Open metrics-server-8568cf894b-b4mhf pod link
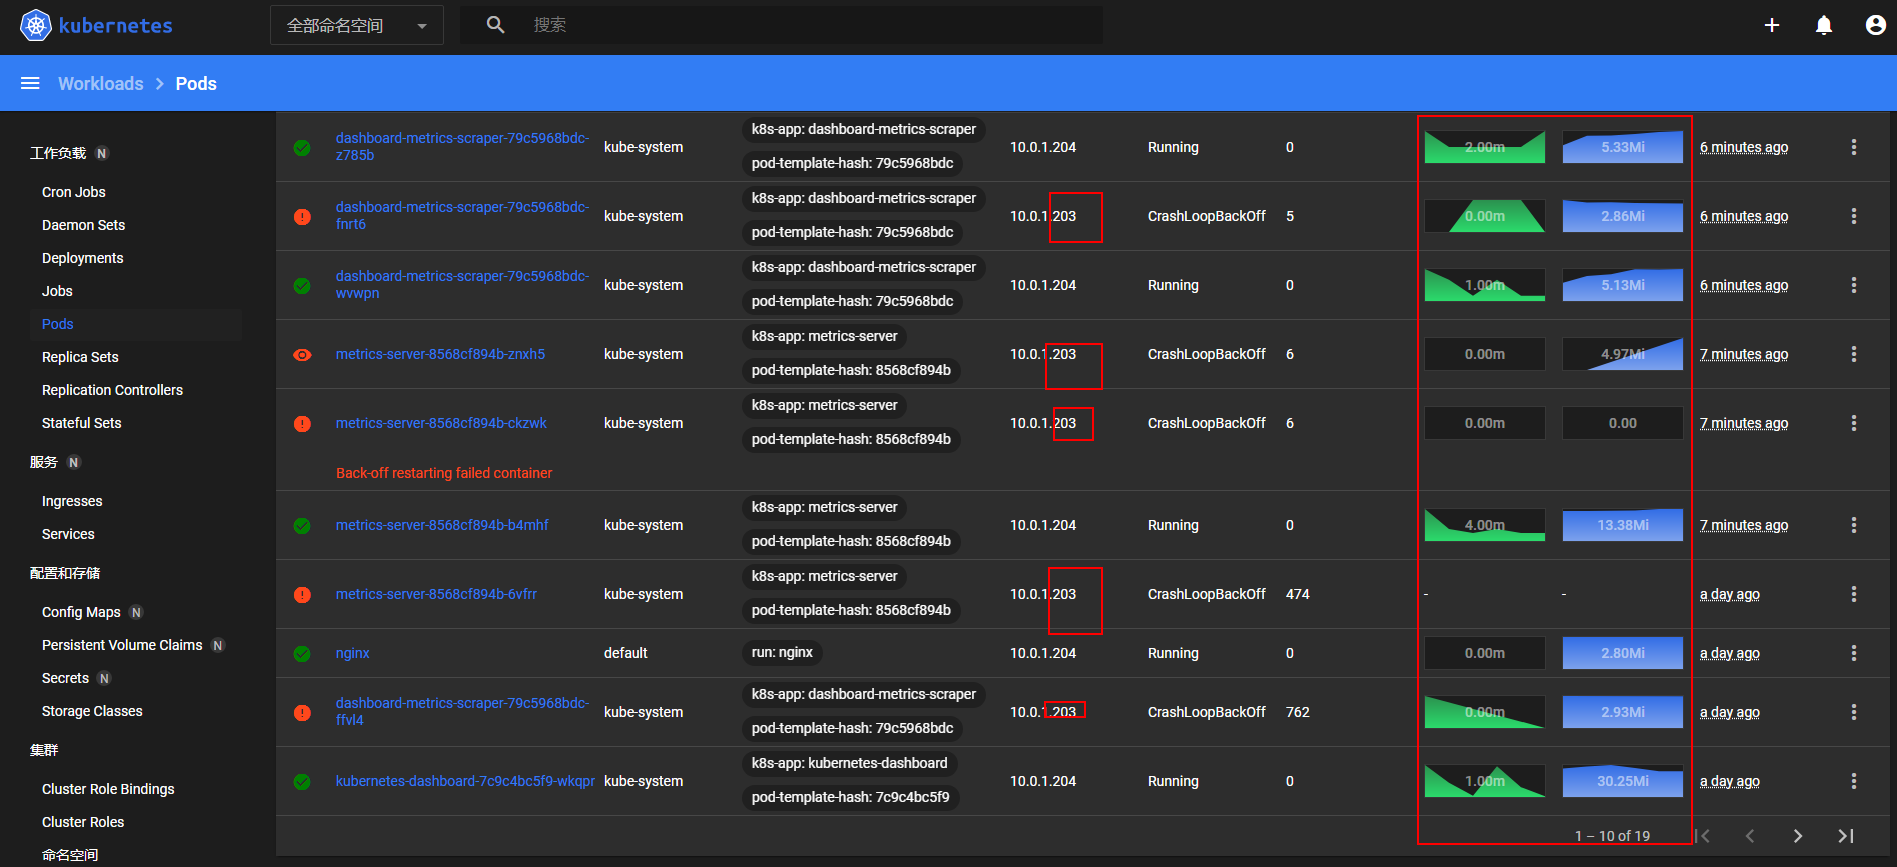 tap(442, 525)
